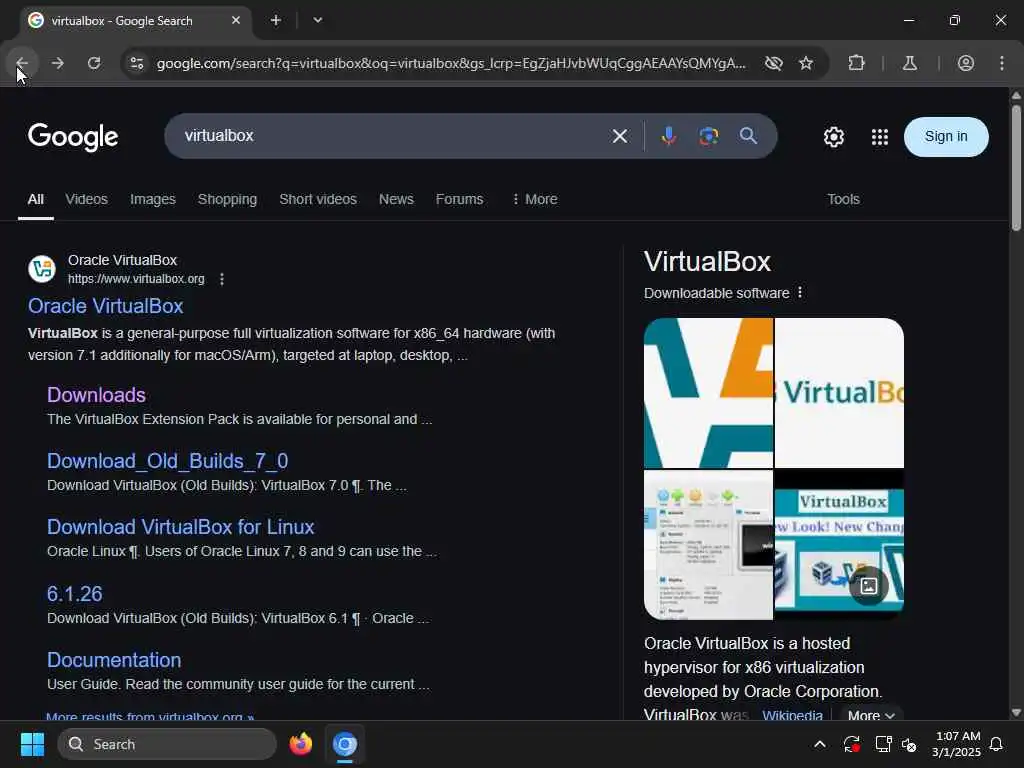Click the Chrome taskbar icon

coord(345,744)
